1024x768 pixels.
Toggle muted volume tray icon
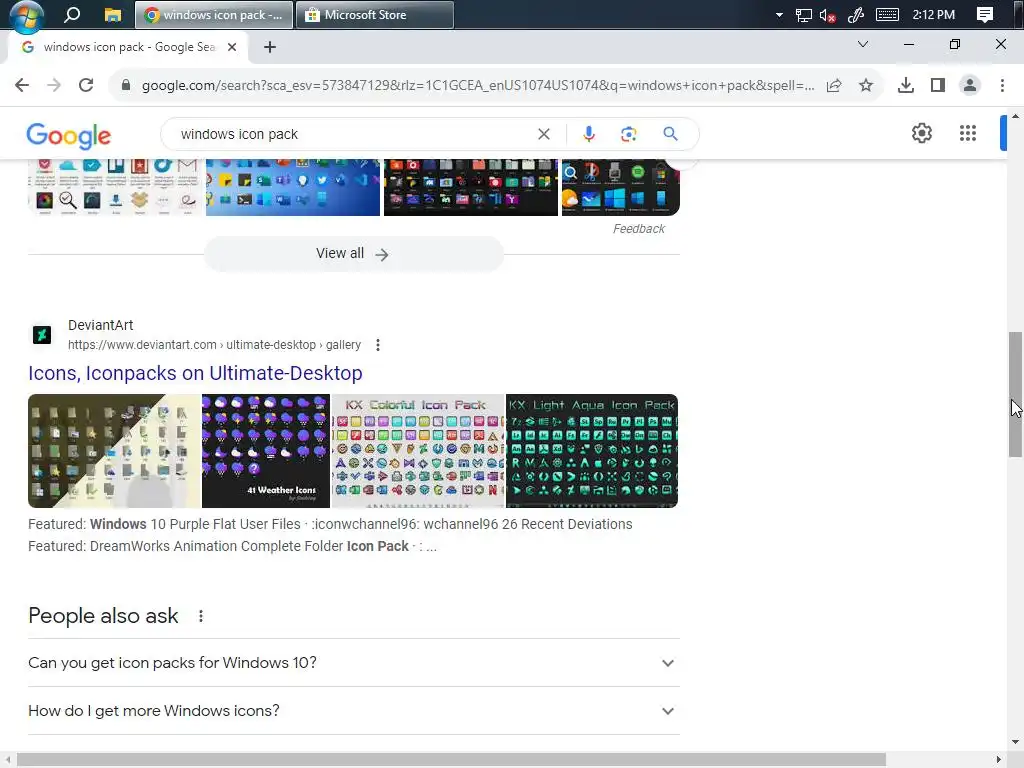(x=827, y=15)
